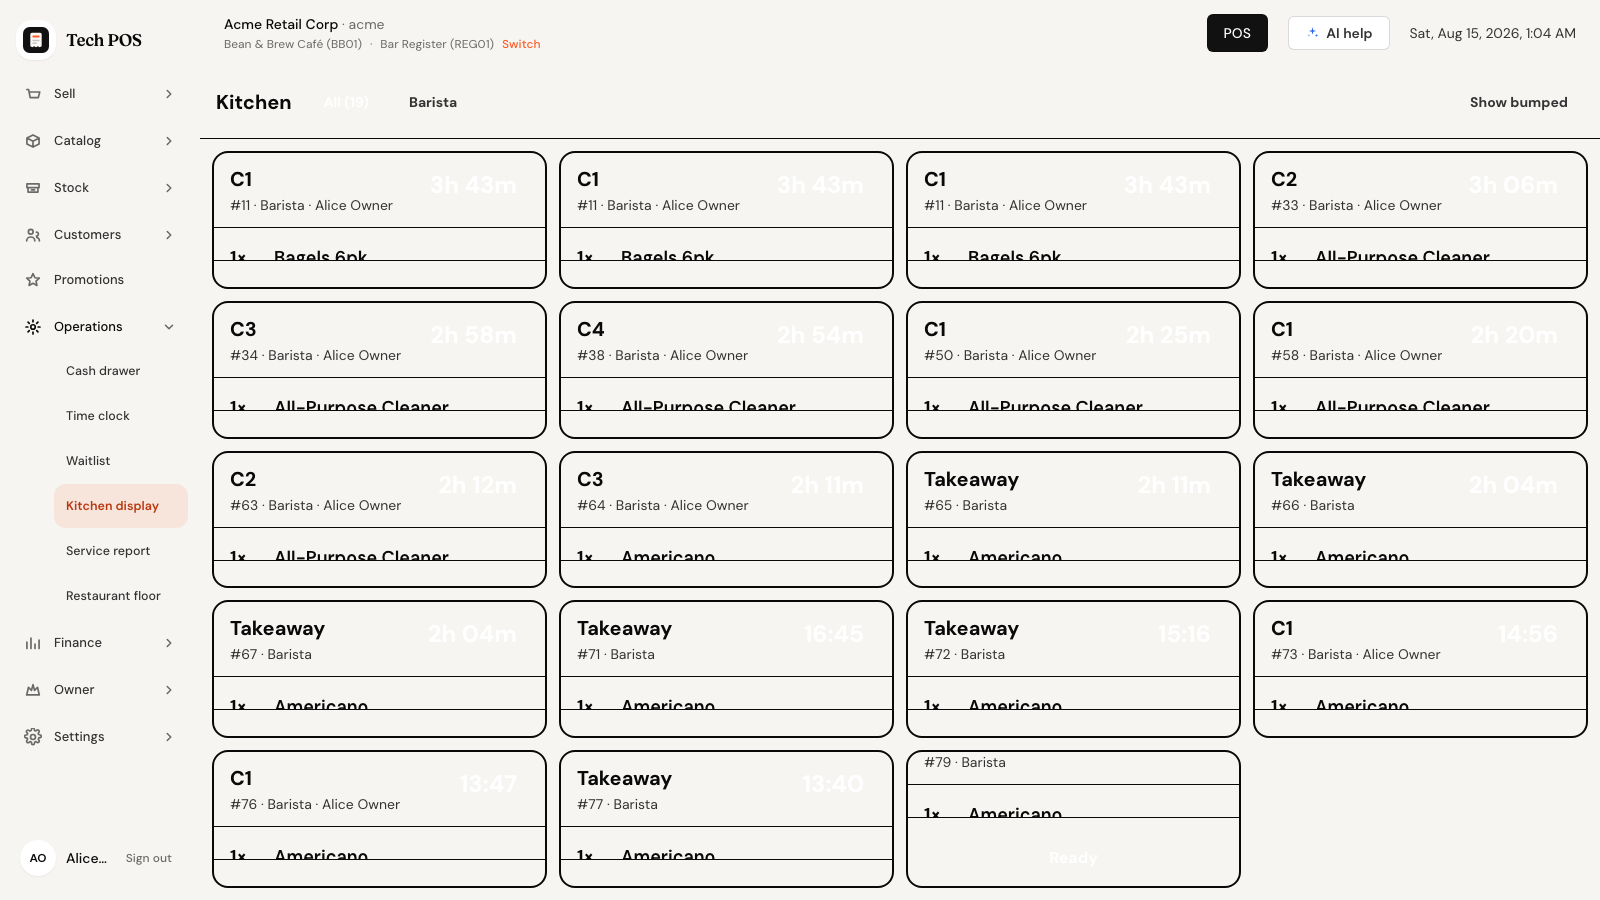Viewport: 1600px width, 900px height.
Task: Select the All (19) station tab
Action: [x=346, y=102]
